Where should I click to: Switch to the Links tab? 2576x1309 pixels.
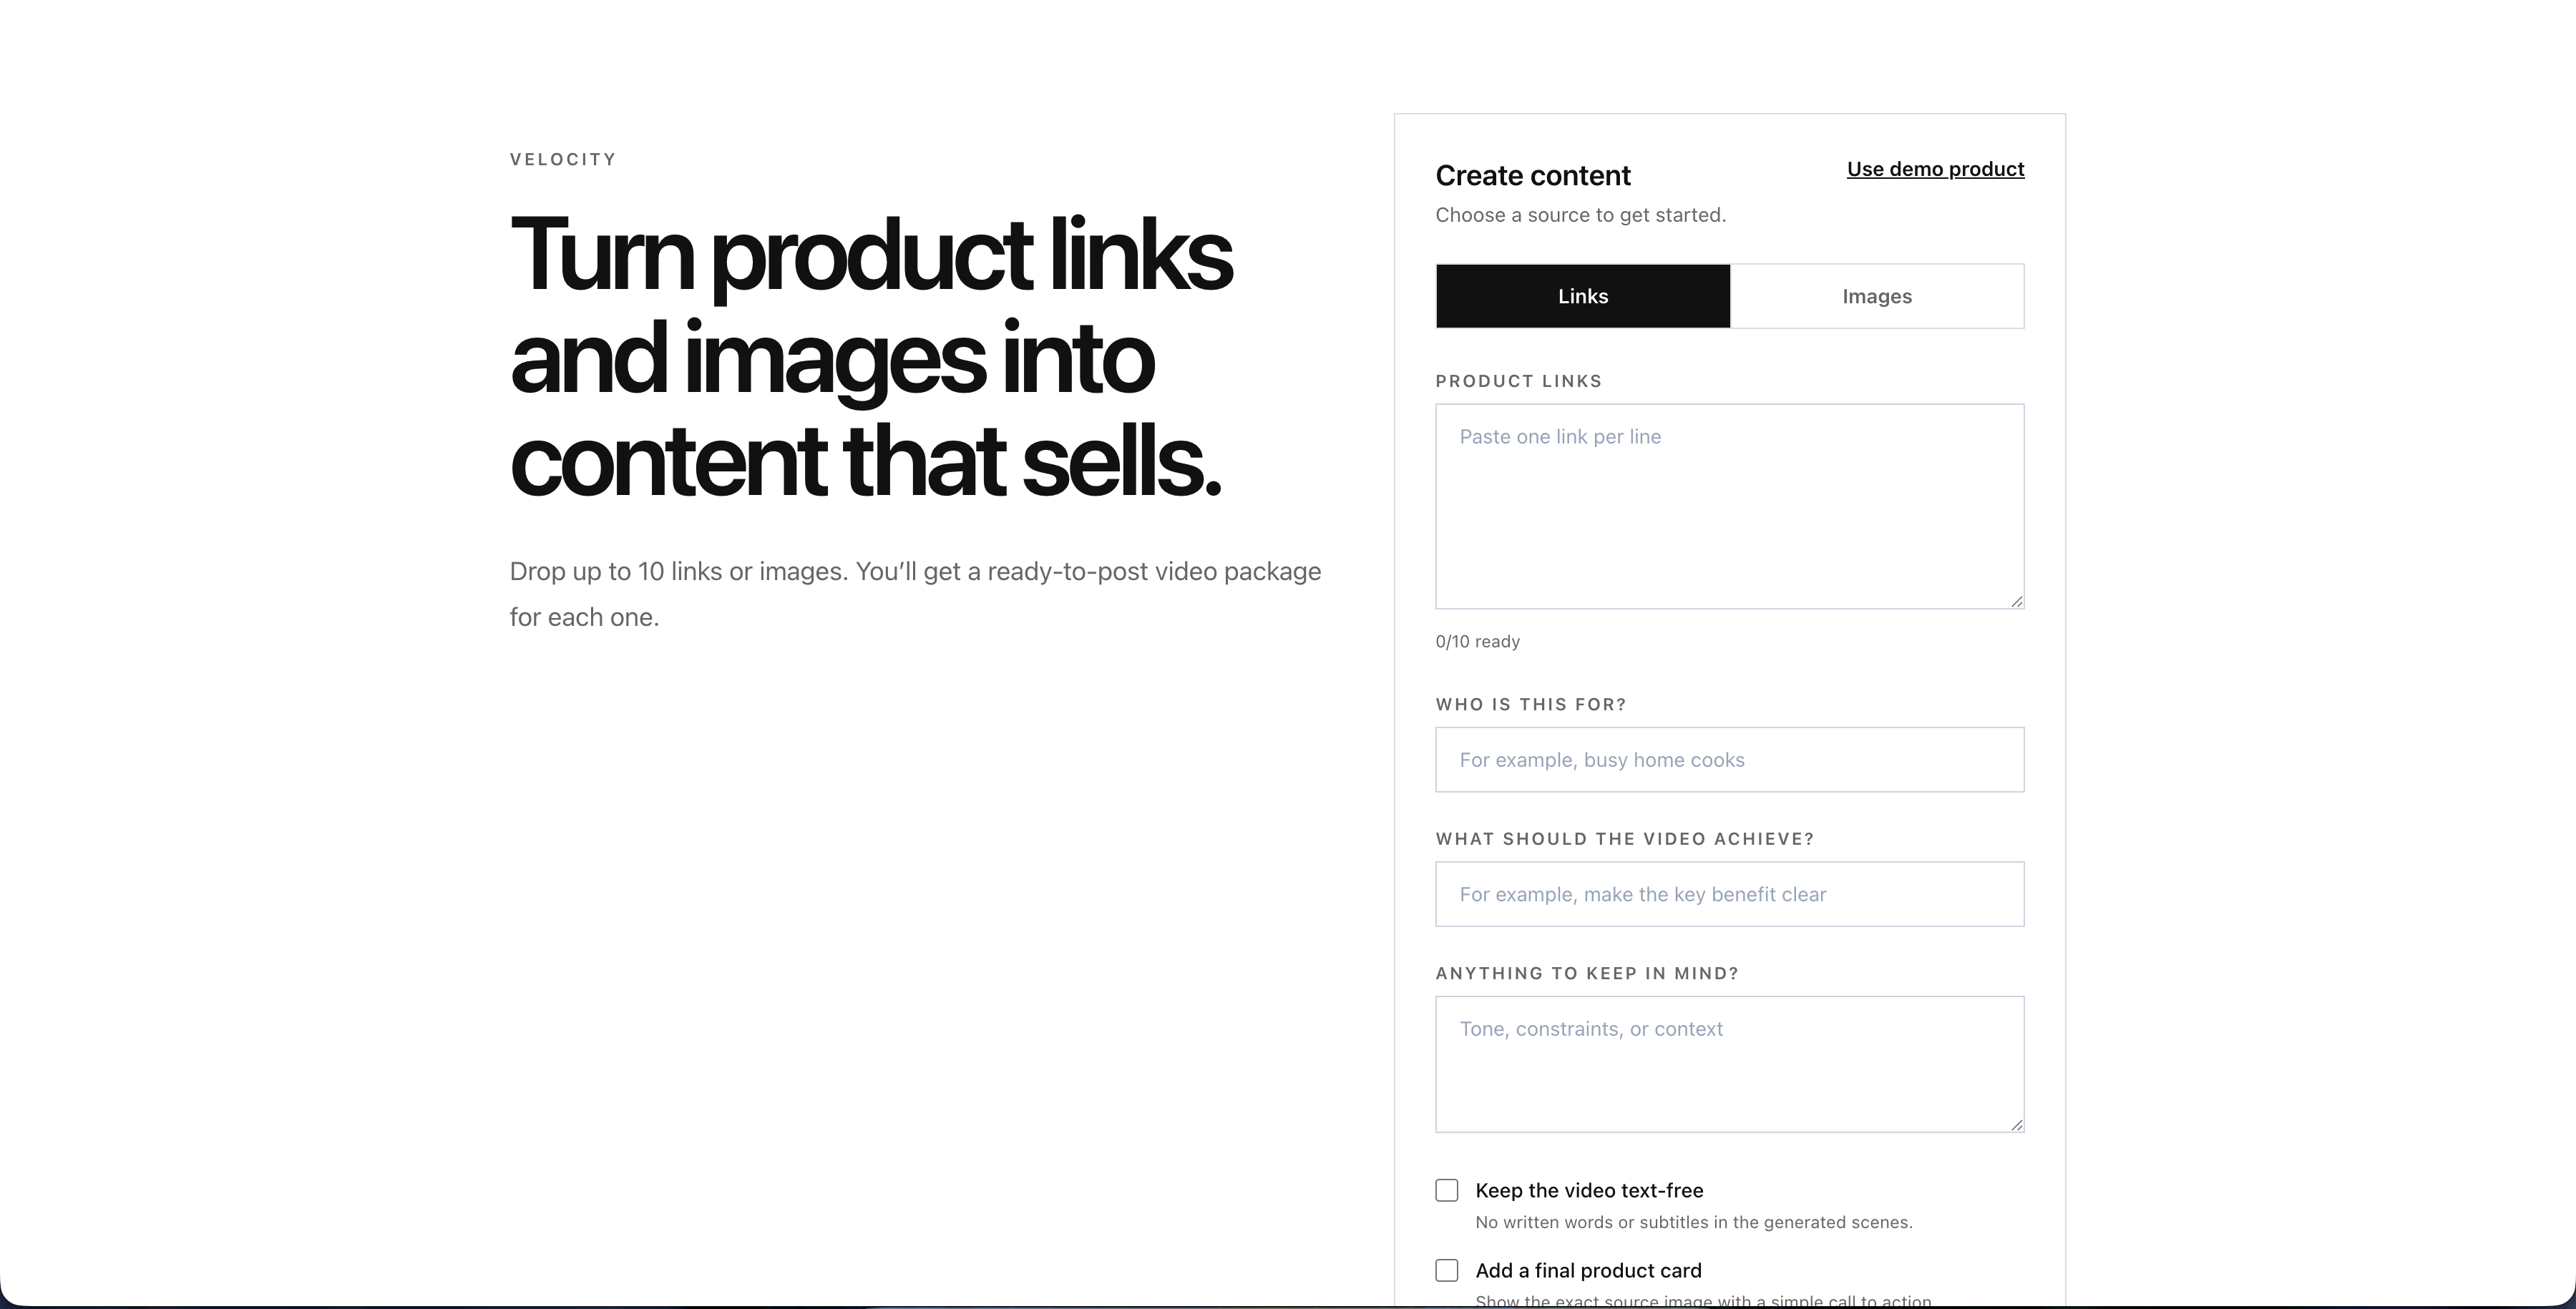pos(1583,296)
